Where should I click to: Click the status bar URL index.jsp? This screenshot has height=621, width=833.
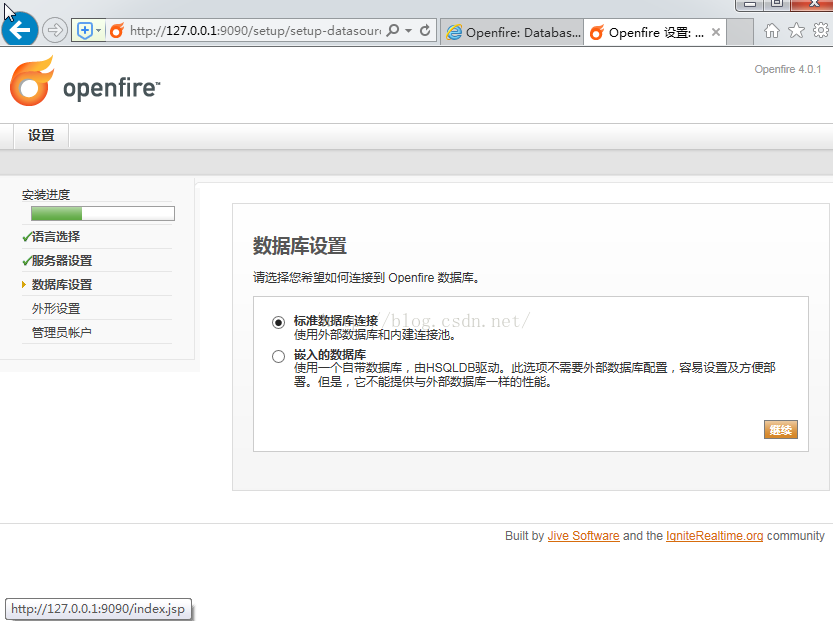[x=98, y=609]
